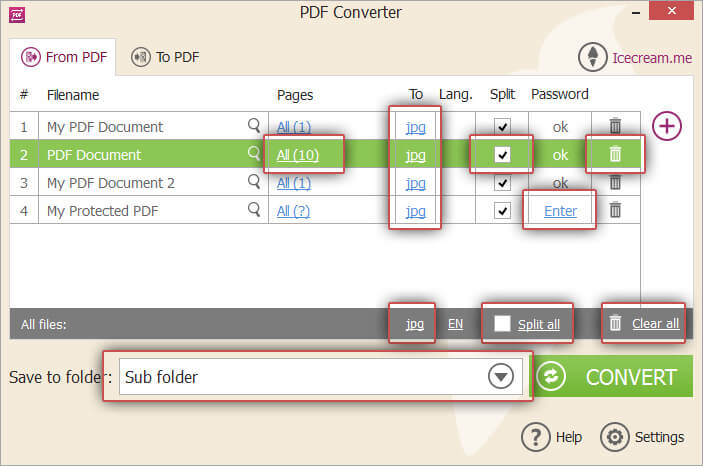Click magnifier icon next to 'PDF Document'
The image size is (703, 466).
pos(254,154)
